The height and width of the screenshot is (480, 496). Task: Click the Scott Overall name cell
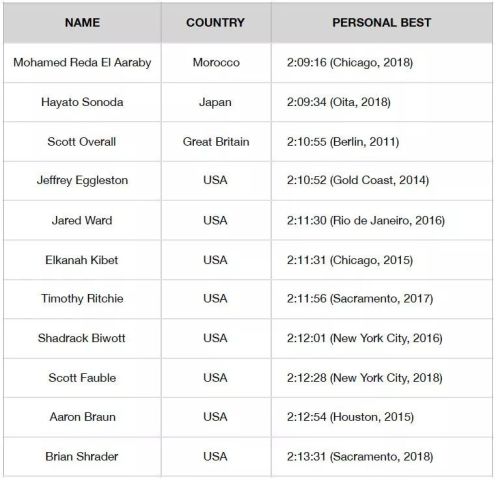[x=82, y=142]
